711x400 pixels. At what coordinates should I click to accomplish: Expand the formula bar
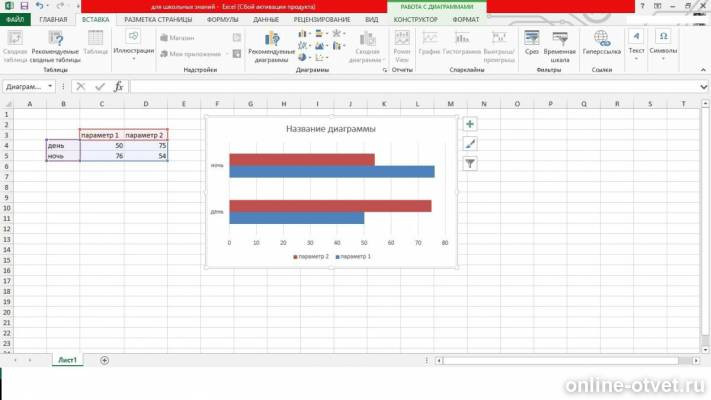coord(703,86)
